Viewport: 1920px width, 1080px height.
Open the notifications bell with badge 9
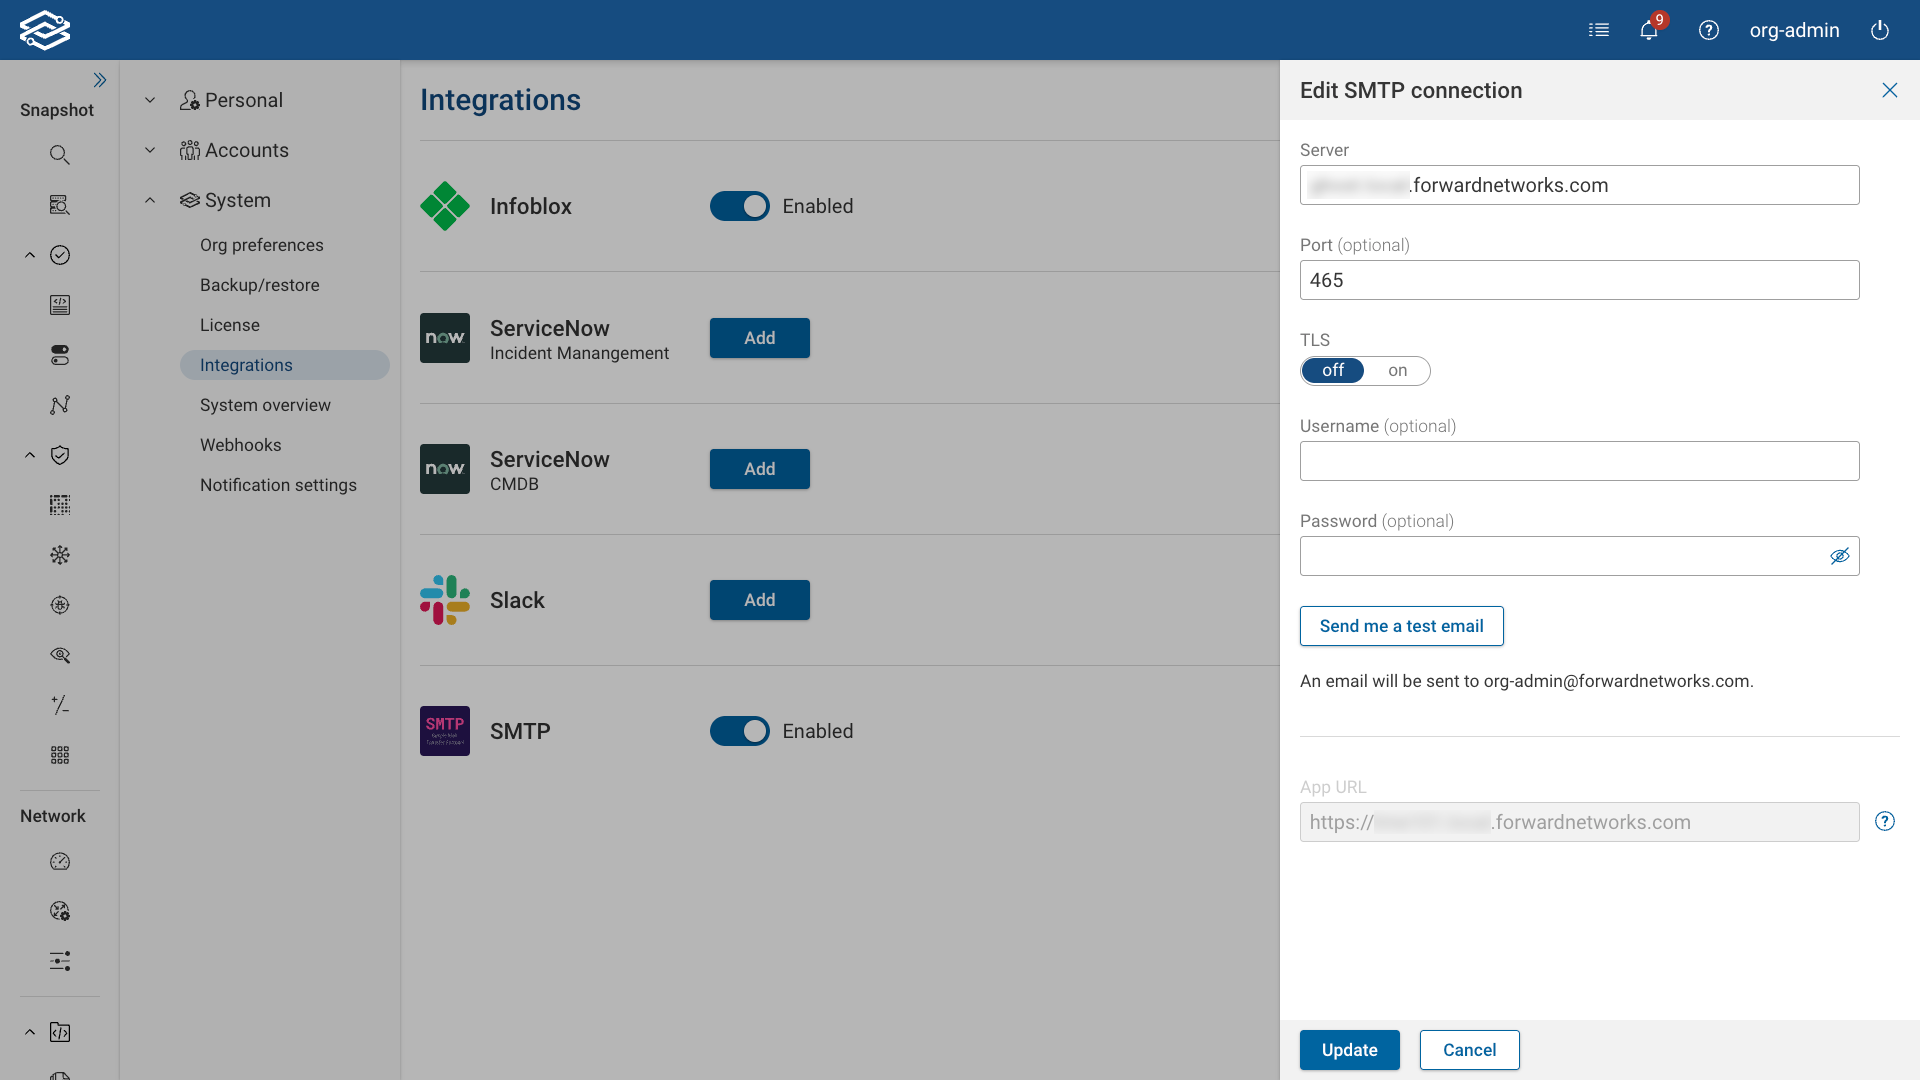click(1648, 30)
